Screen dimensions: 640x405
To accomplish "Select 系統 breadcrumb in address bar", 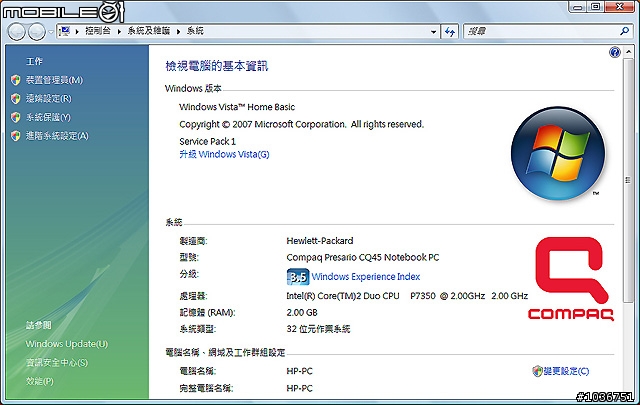I will pyautogui.click(x=195, y=31).
